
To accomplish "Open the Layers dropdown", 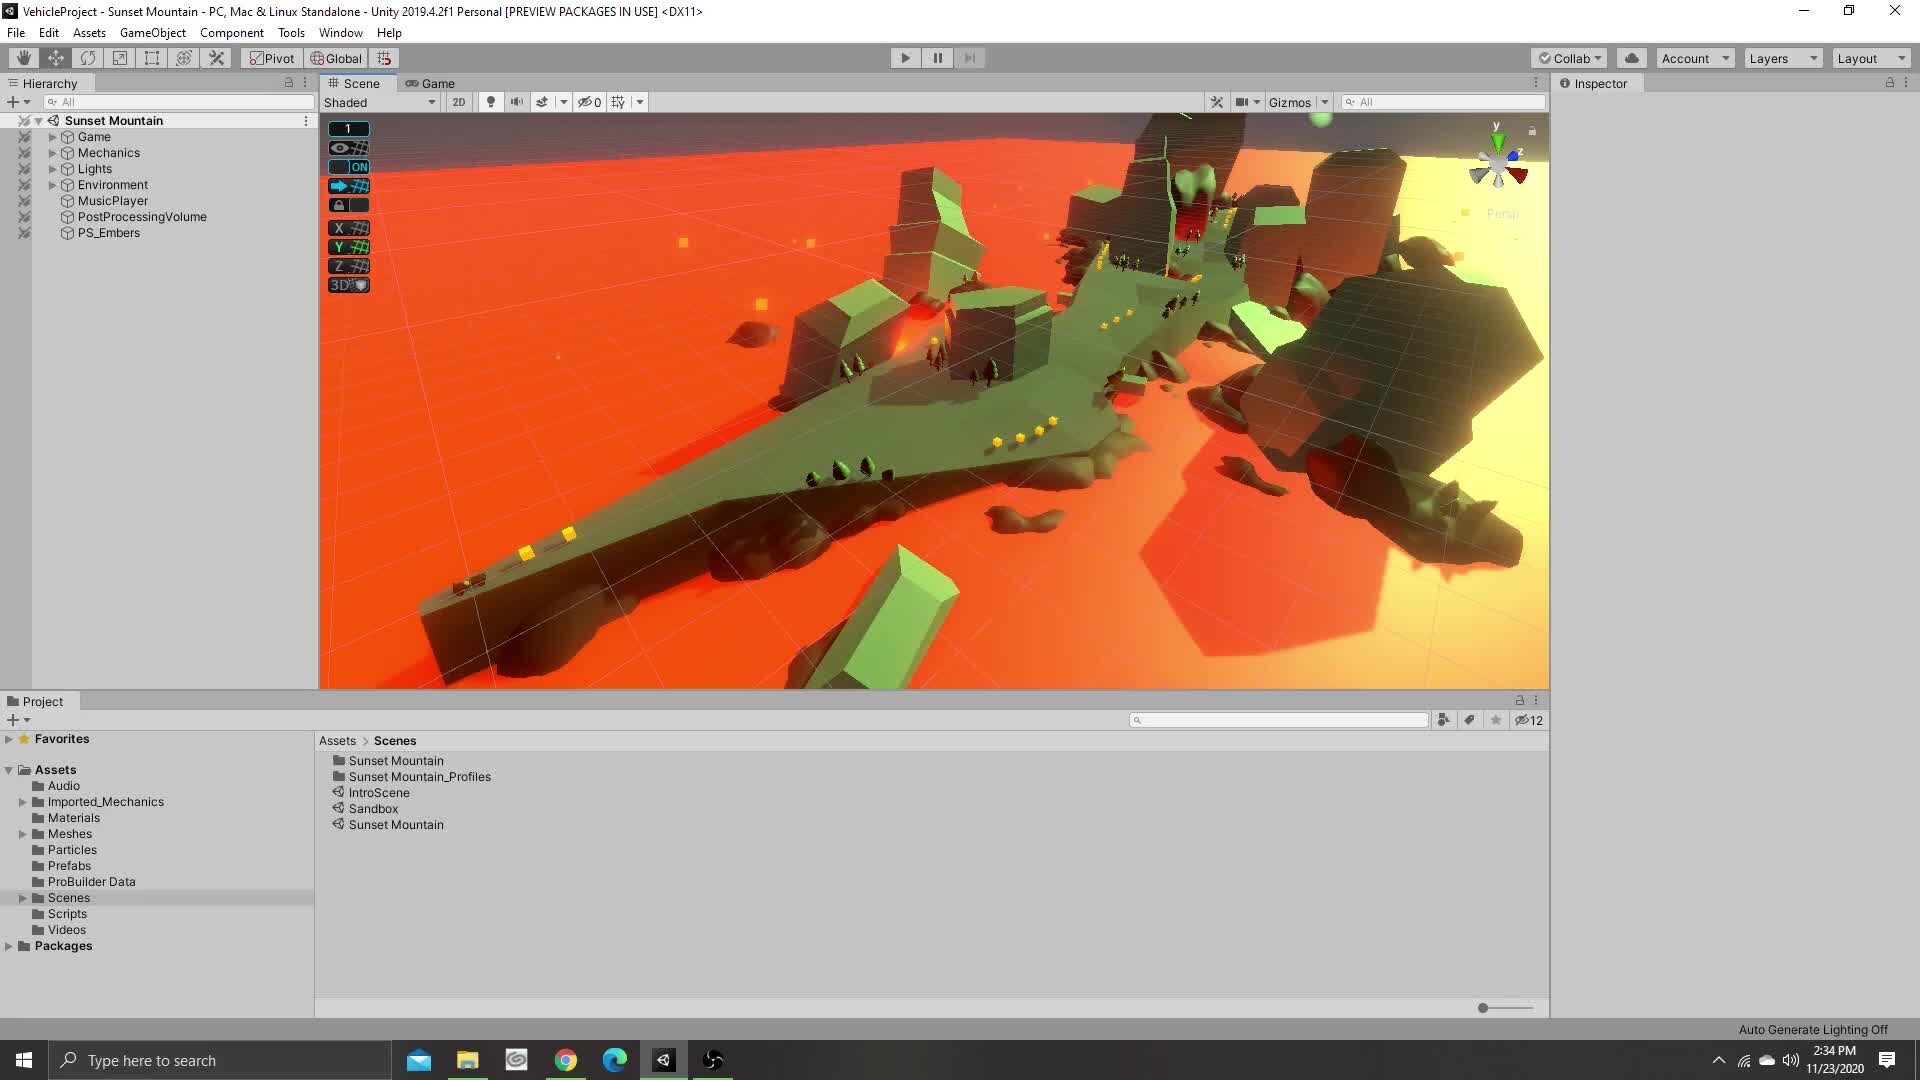I will click(x=1781, y=58).
